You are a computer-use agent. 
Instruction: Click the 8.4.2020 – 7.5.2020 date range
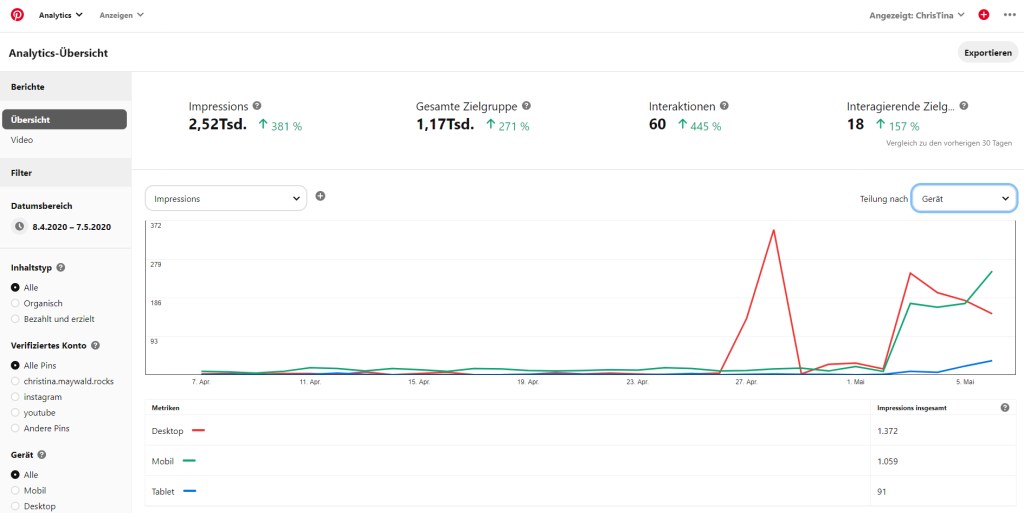tap(71, 227)
